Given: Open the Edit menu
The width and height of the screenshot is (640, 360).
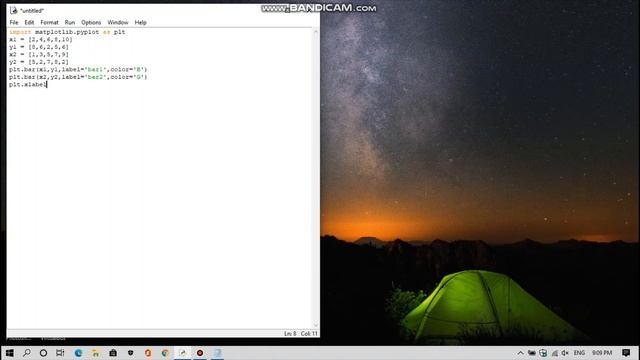Looking at the screenshot, I should 29,22.
